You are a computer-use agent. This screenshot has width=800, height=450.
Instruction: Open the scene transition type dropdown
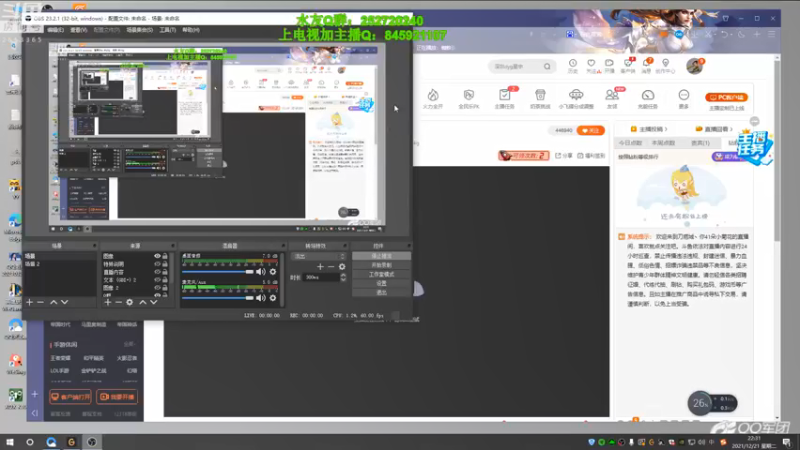click(x=318, y=256)
